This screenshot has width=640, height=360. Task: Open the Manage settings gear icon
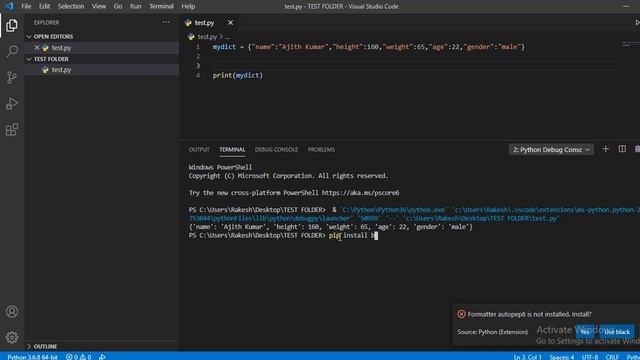pyautogui.click(x=12, y=338)
